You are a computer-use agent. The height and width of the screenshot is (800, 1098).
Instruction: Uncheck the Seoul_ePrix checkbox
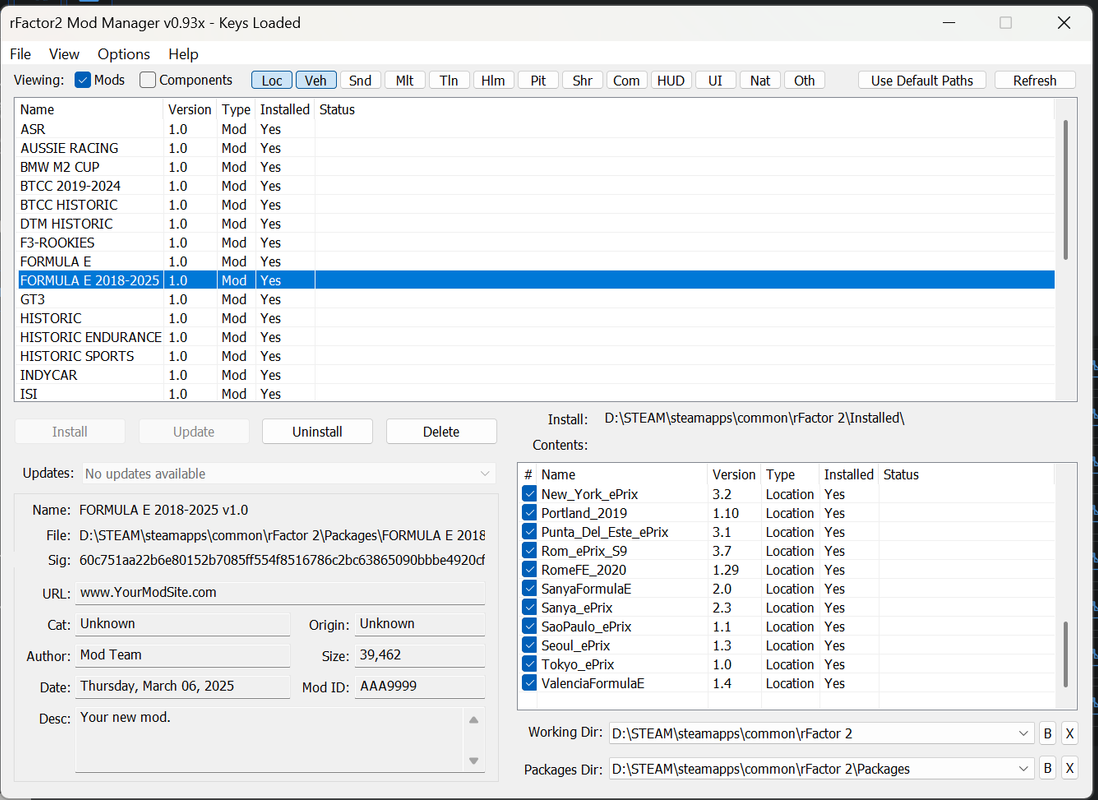tap(529, 645)
